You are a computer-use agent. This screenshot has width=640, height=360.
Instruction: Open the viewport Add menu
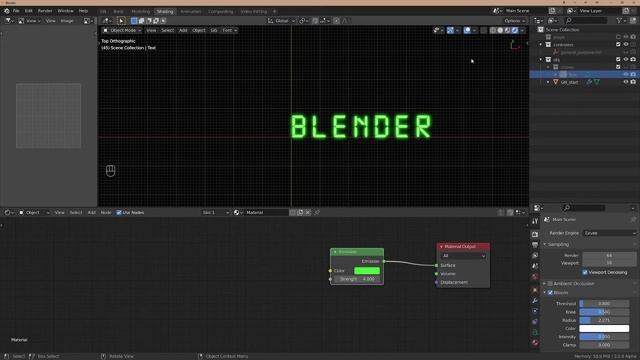click(183, 30)
